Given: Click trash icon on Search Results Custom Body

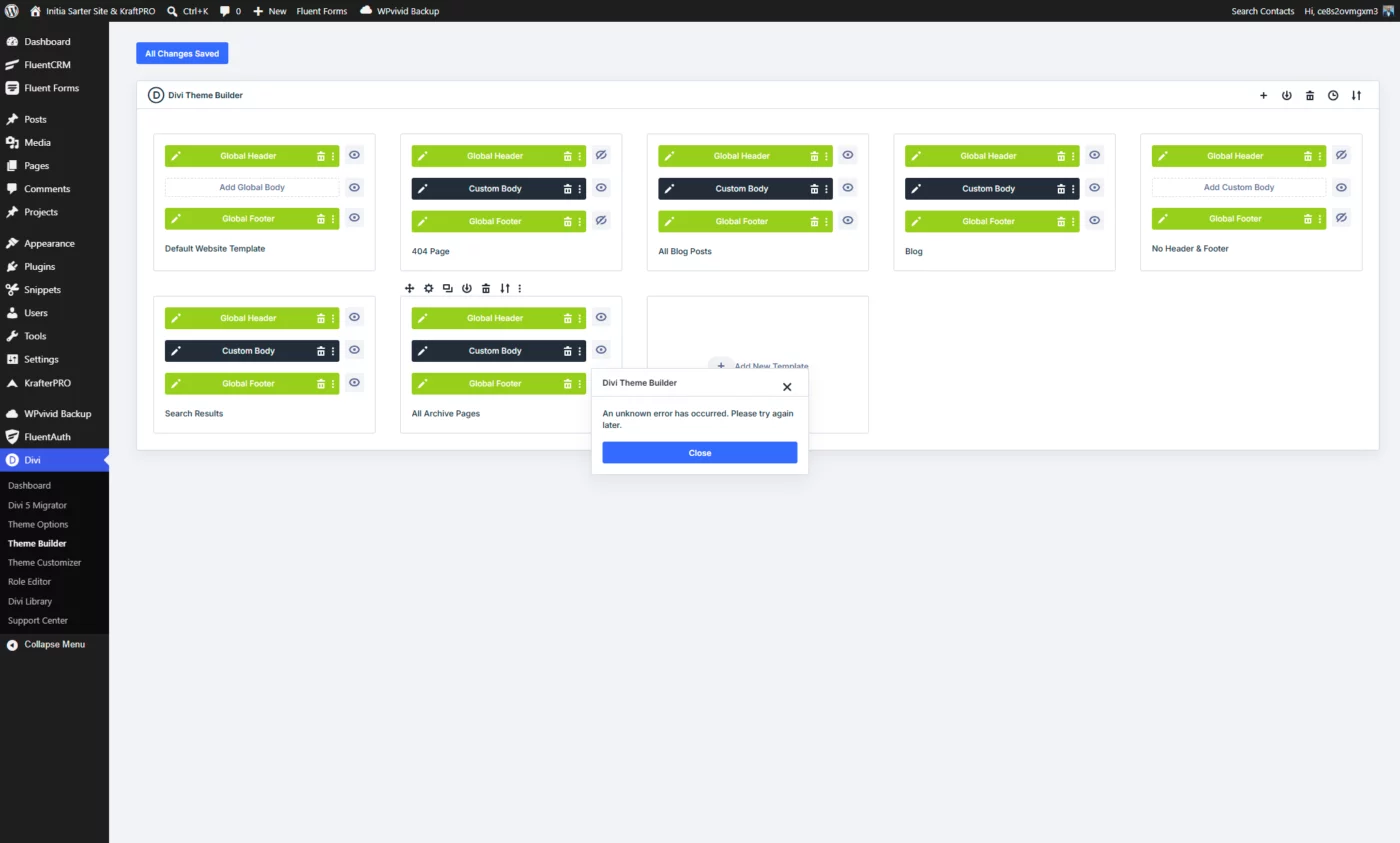Looking at the screenshot, I should point(321,351).
